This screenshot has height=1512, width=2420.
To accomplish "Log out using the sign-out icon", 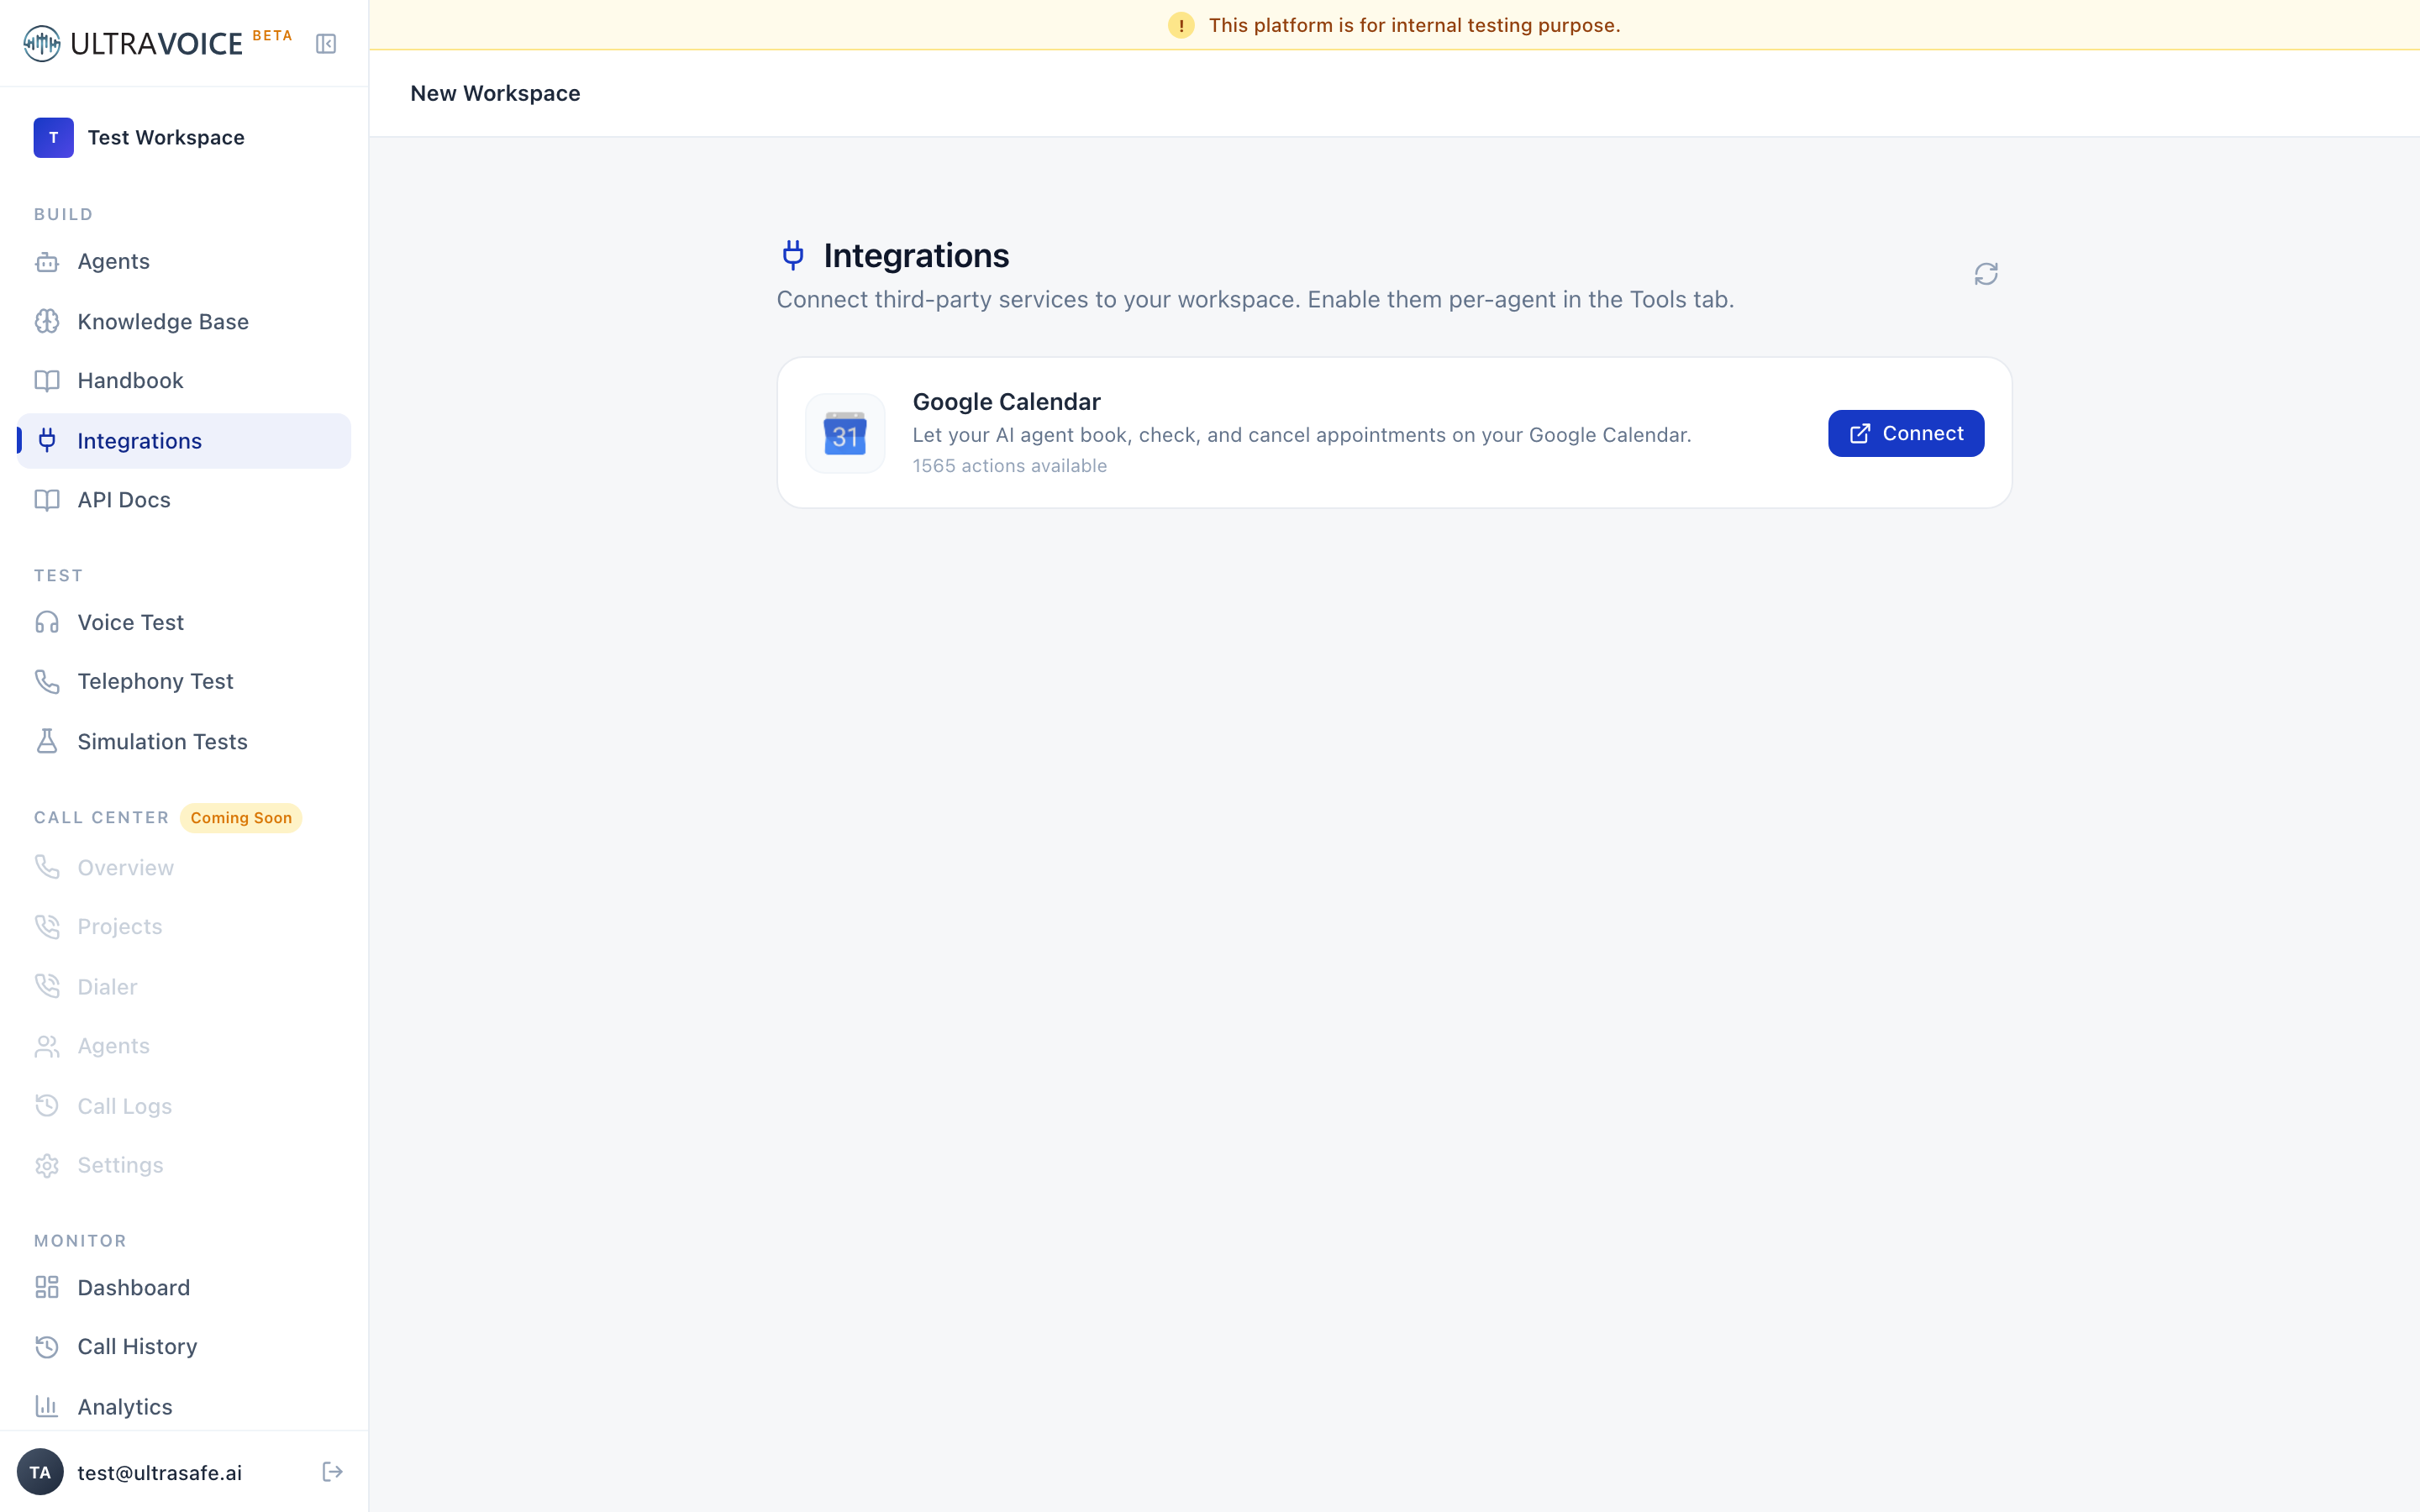I will point(333,1472).
